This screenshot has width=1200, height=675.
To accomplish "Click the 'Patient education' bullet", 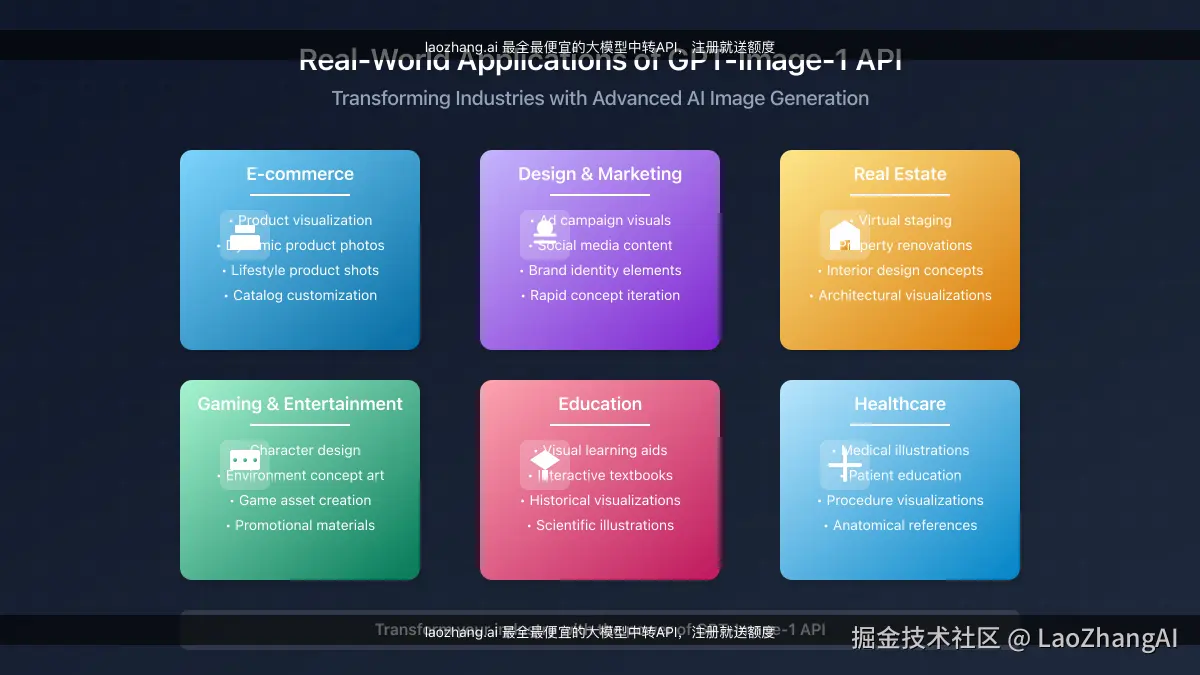I will (x=900, y=475).
